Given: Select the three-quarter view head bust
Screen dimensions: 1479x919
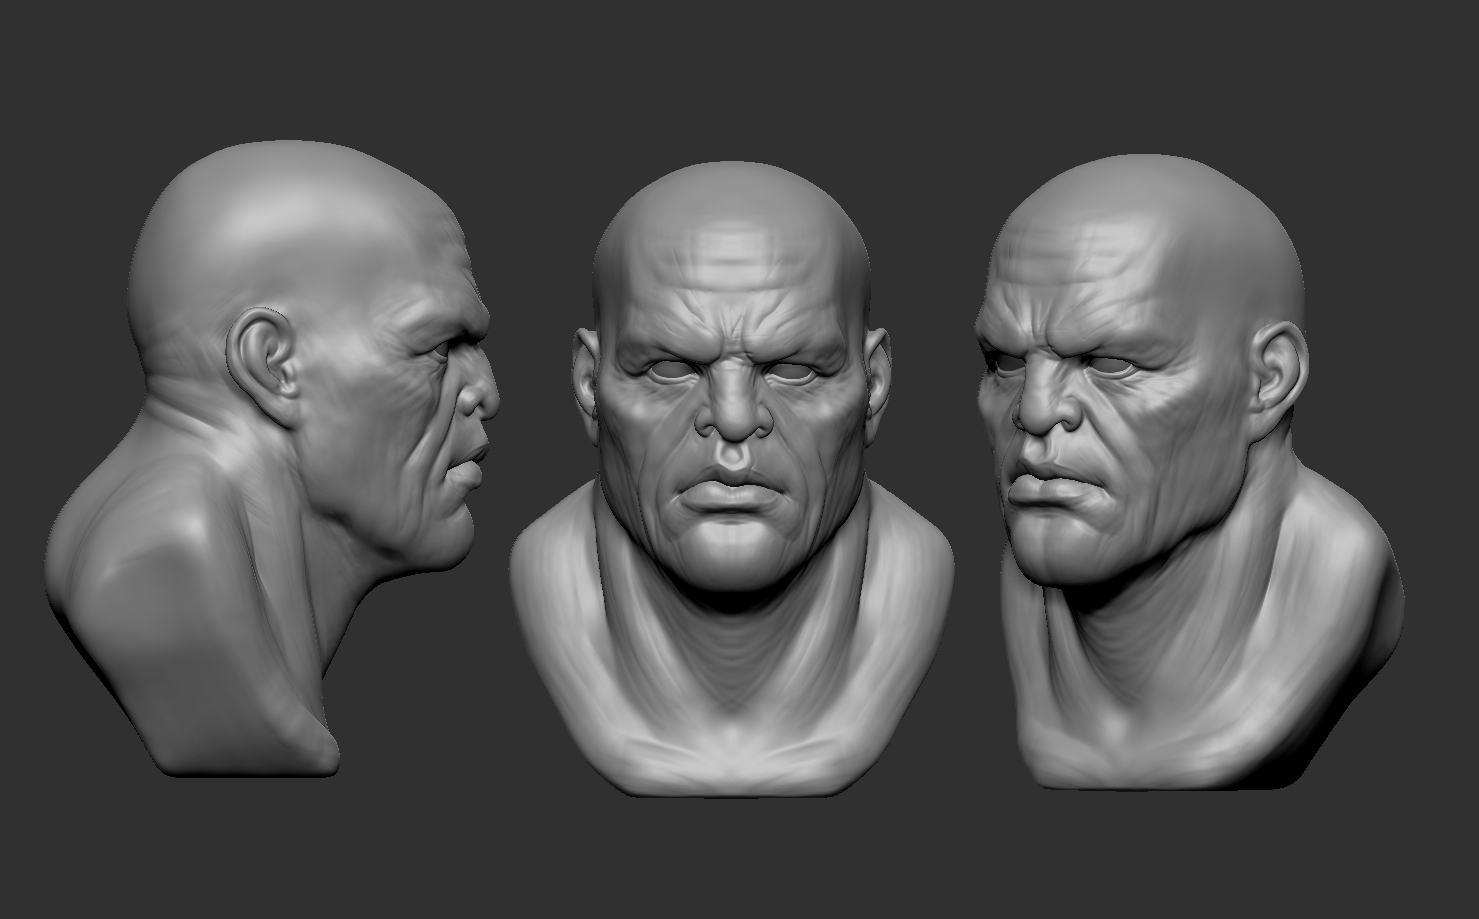Looking at the screenshot, I should click(1188, 470).
